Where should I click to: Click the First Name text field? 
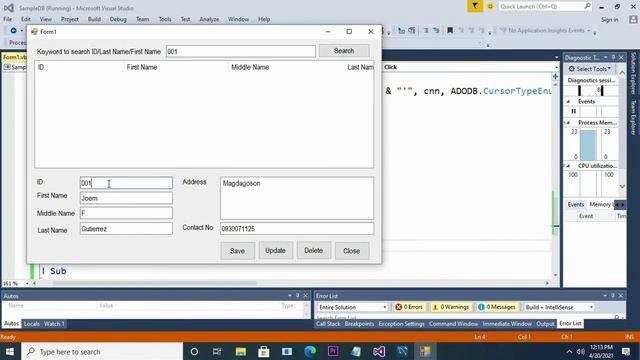click(x=127, y=198)
